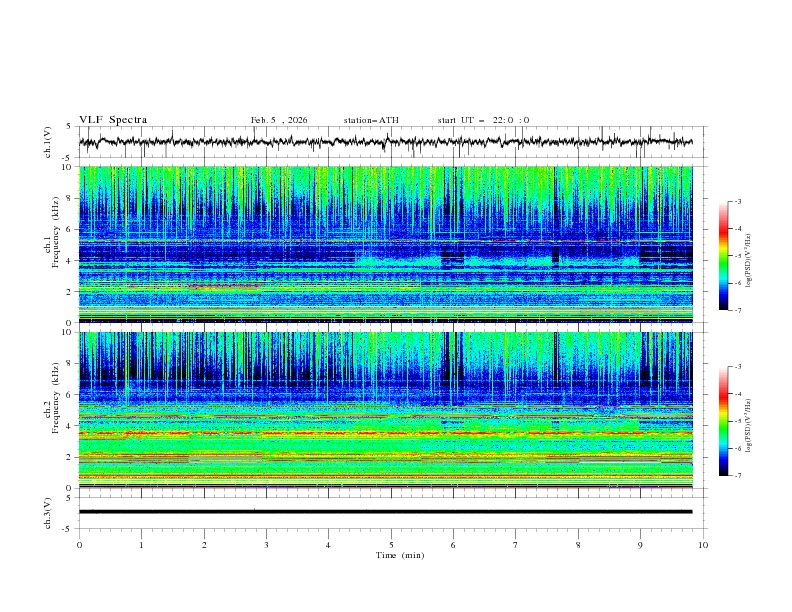Click the ch.3 flat waveform trace
Viewport: 792px width, 612px height.
386,512
